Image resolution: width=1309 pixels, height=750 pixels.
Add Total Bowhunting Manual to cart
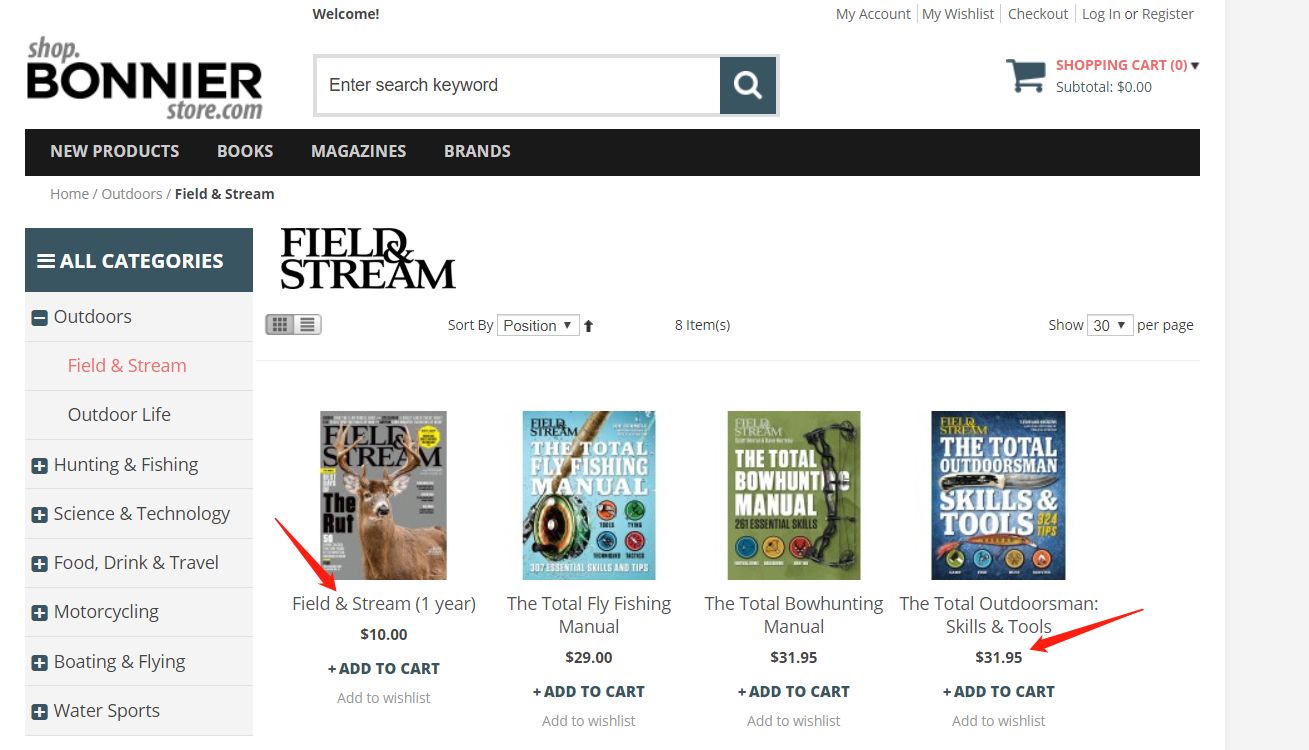pos(794,692)
